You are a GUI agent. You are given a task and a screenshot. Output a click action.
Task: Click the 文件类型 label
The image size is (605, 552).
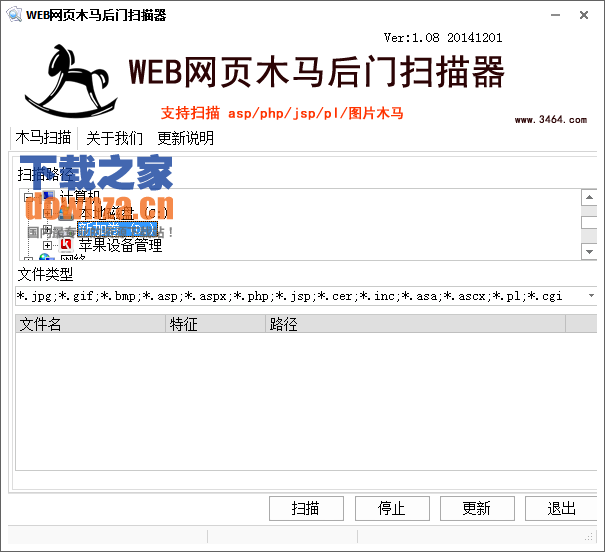coord(45,274)
